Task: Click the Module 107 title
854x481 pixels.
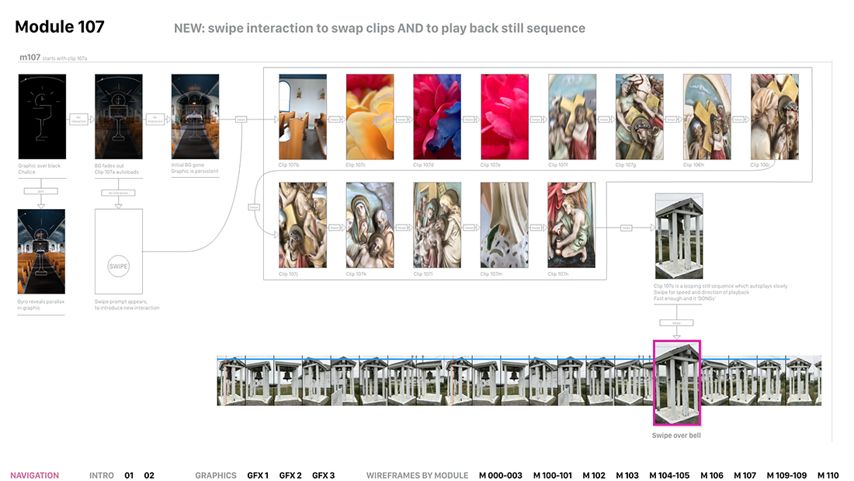Action: click(59, 27)
